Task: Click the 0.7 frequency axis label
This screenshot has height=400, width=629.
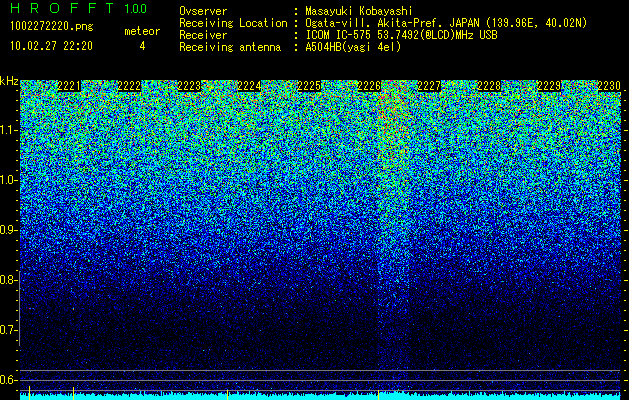Action: (x=7, y=330)
